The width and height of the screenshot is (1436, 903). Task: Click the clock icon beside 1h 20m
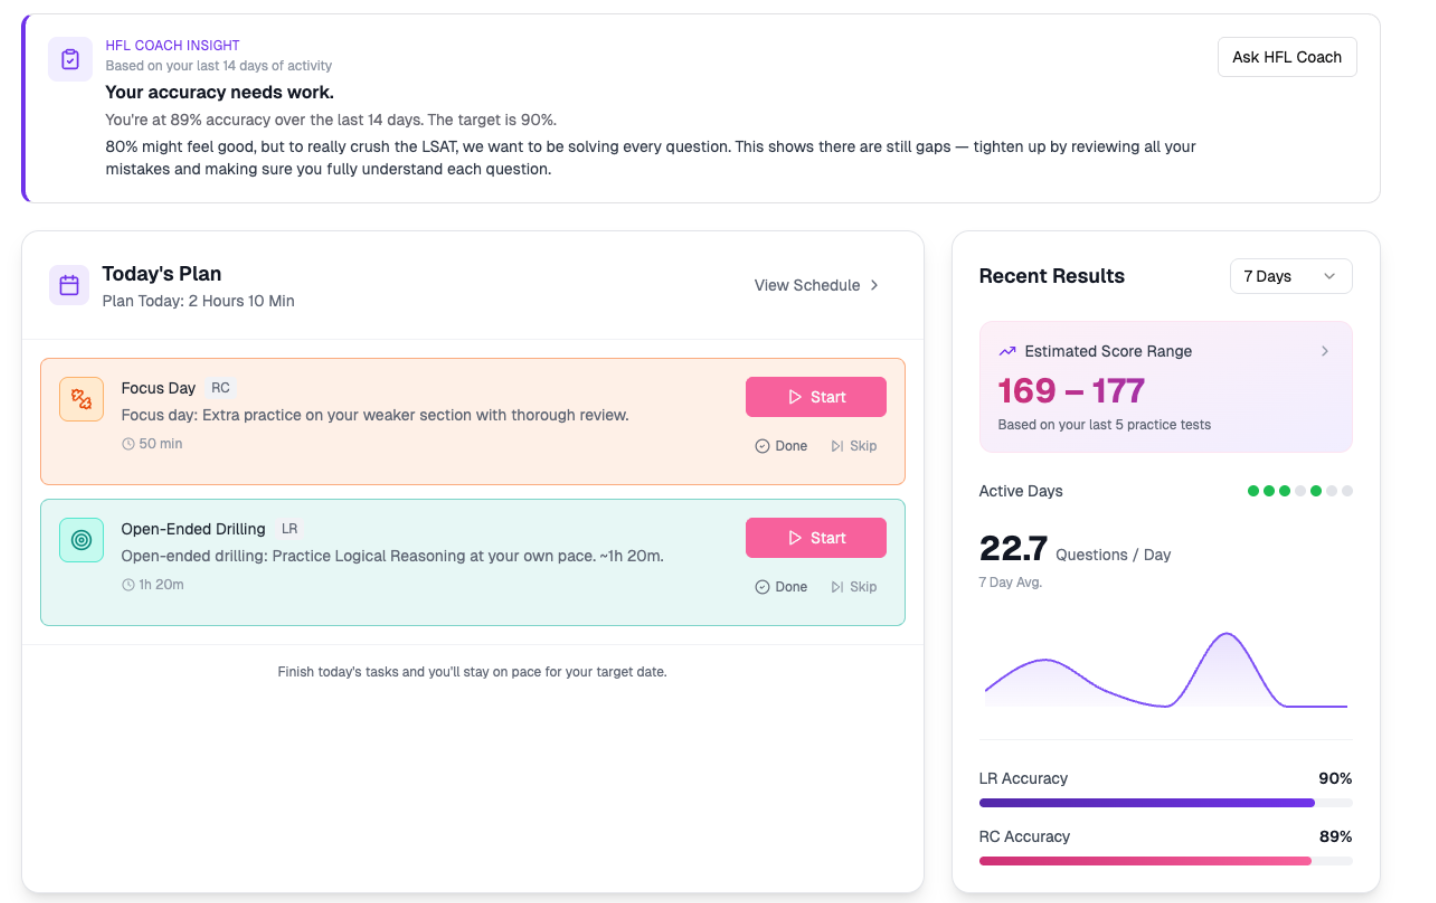(x=128, y=585)
